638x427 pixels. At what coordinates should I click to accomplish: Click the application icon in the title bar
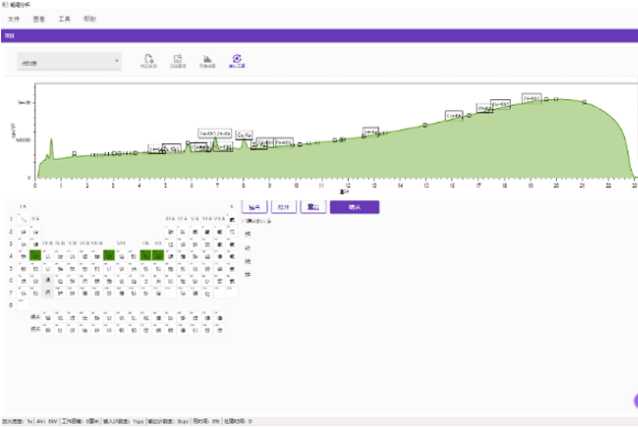click(5, 5)
